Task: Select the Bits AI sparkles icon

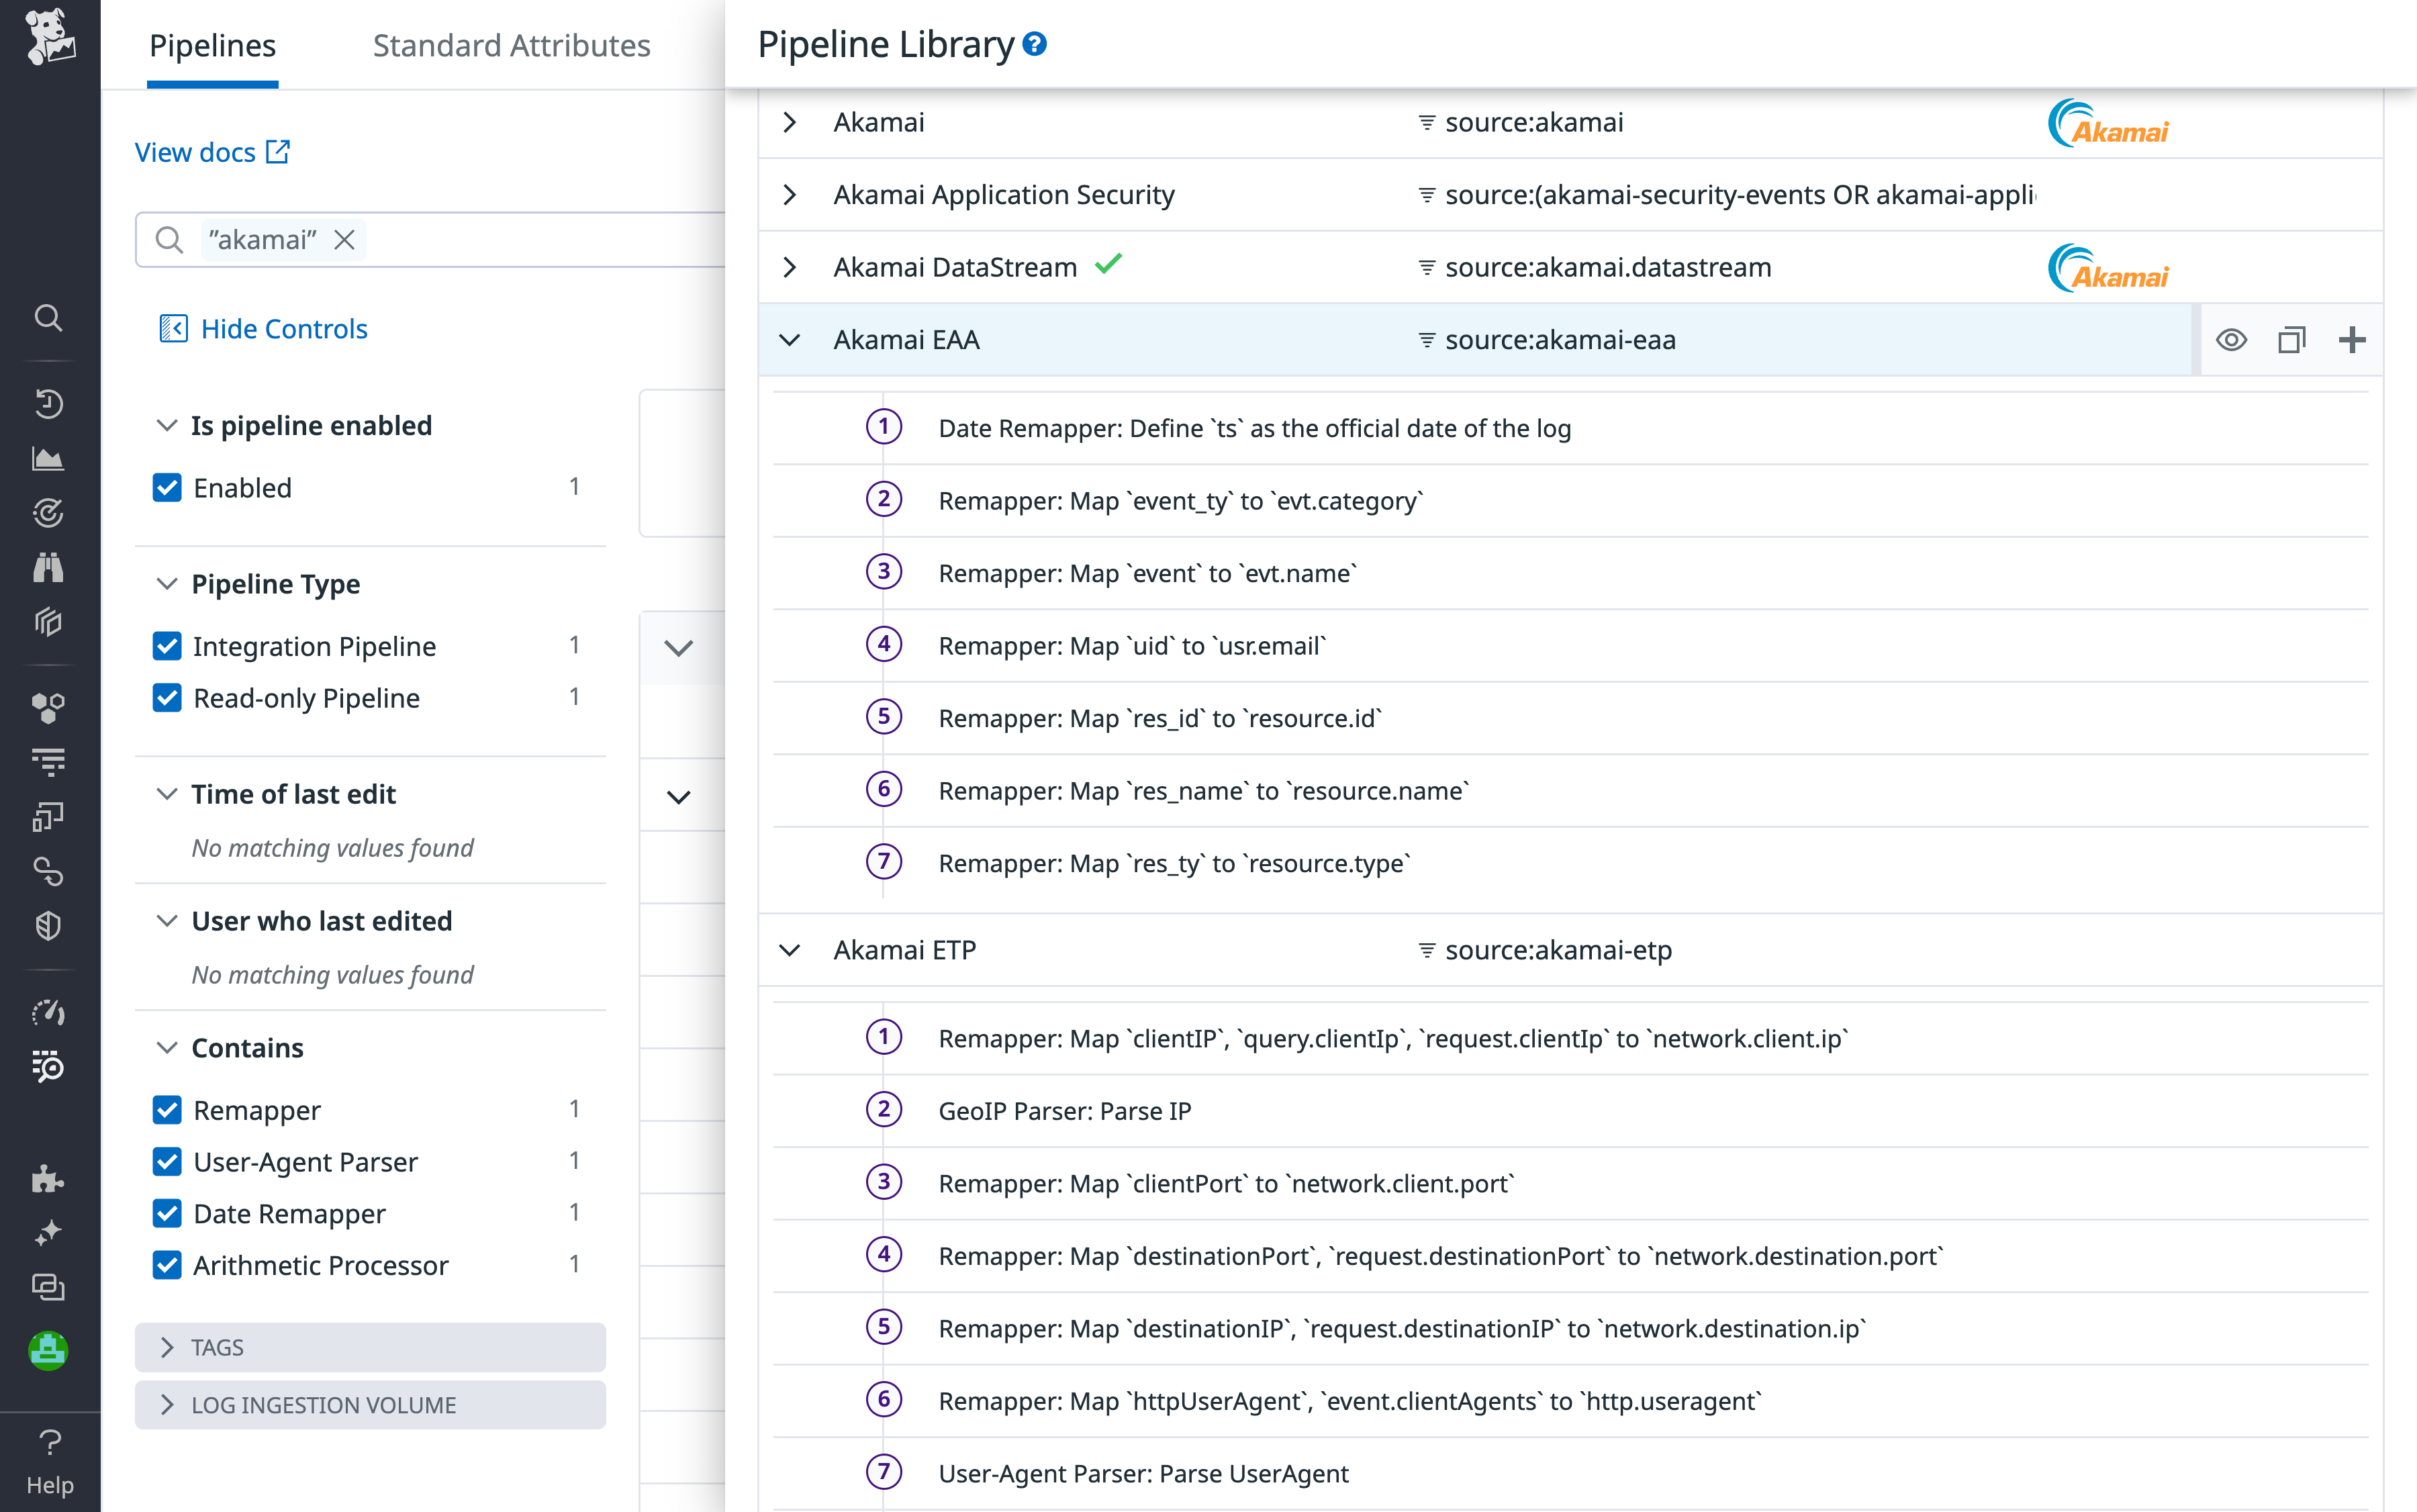Action: point(49,1233)
